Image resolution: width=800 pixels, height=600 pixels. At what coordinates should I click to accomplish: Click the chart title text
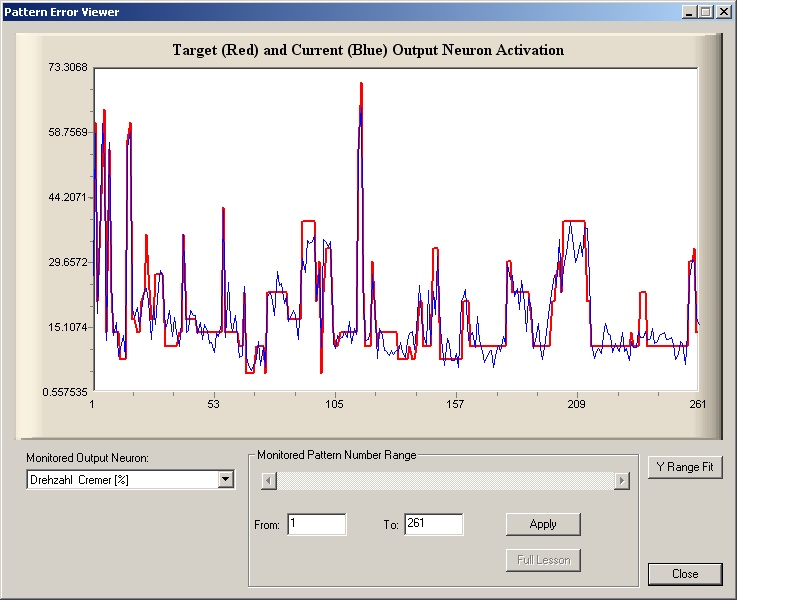point(368,50)
